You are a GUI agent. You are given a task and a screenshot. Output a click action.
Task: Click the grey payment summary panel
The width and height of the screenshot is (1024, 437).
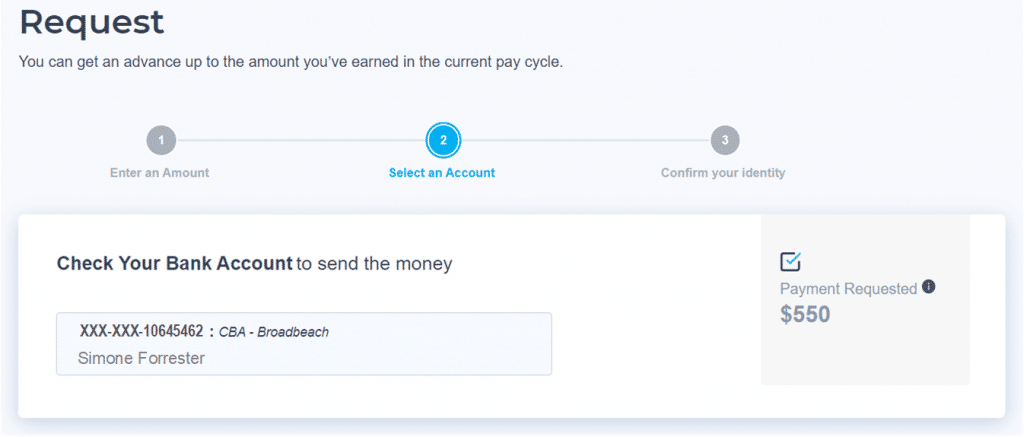point(865,300)
